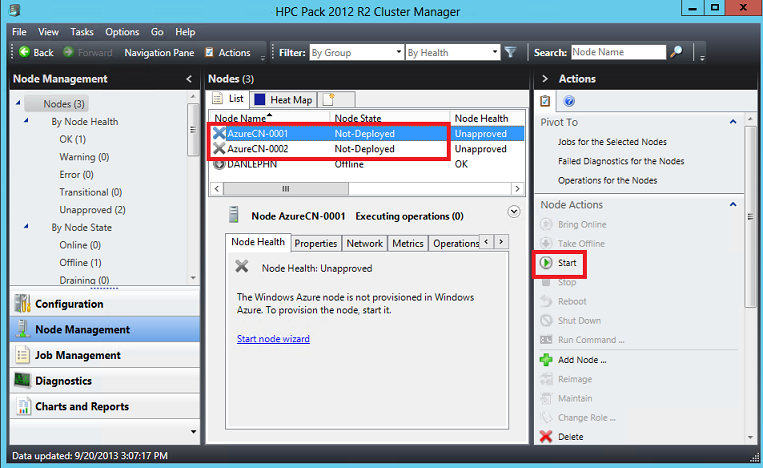Click the Actions toolbar icon
This screenshot has width=763, height=468.
click(x=209, y=53)
